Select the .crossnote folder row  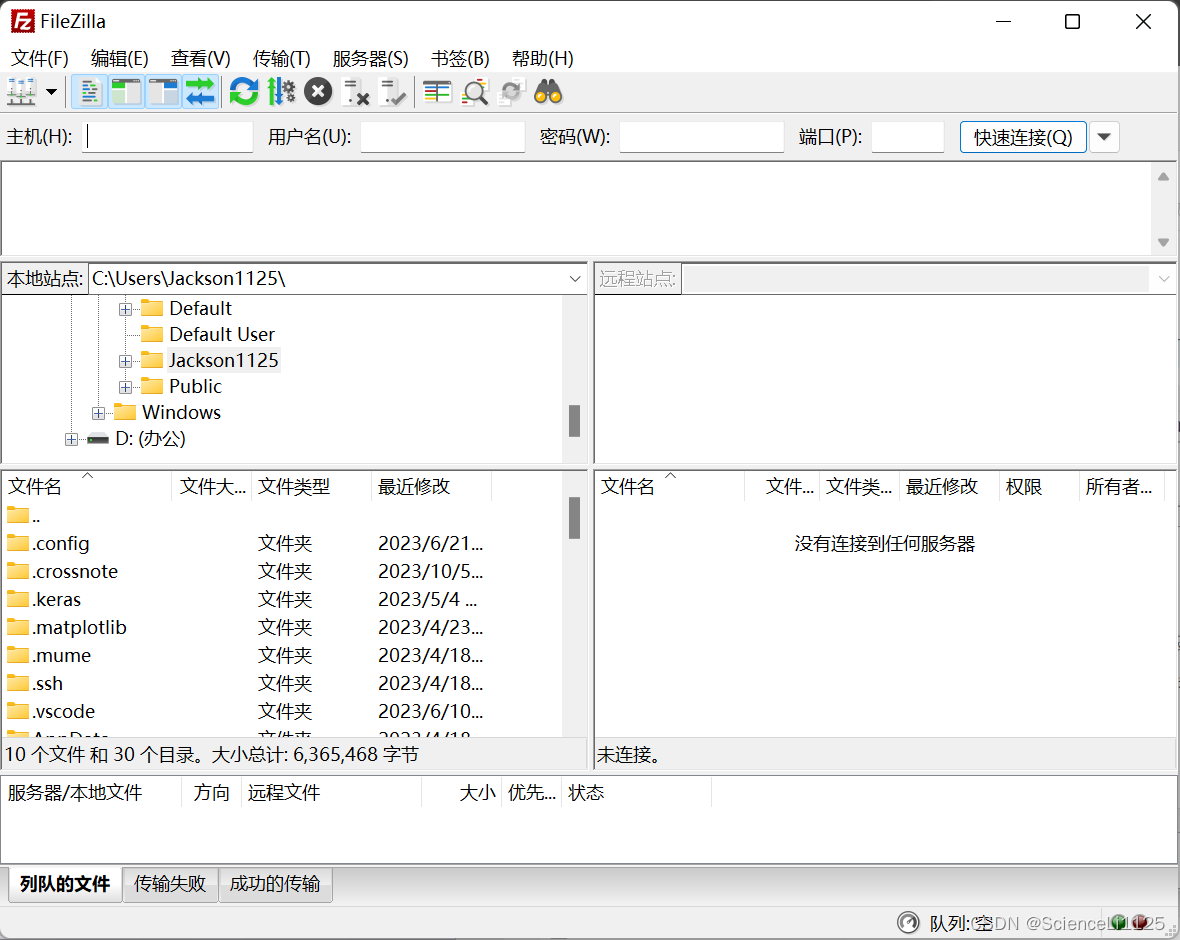(282, 571)
